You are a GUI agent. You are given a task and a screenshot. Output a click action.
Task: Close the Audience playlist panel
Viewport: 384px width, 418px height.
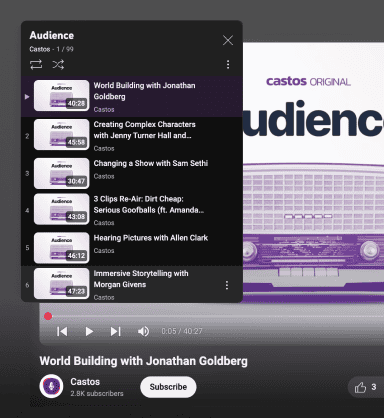pyautogui.click(x=228, y=40)
